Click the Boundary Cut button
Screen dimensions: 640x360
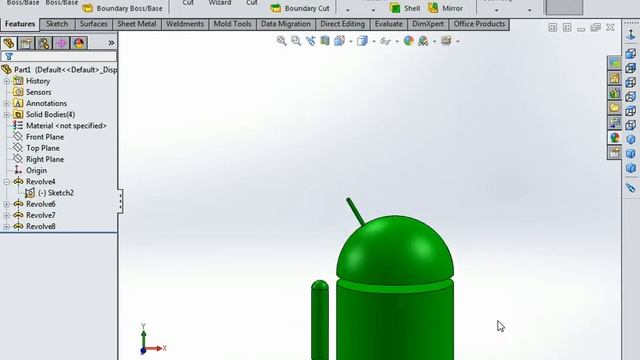click(300, 8)
